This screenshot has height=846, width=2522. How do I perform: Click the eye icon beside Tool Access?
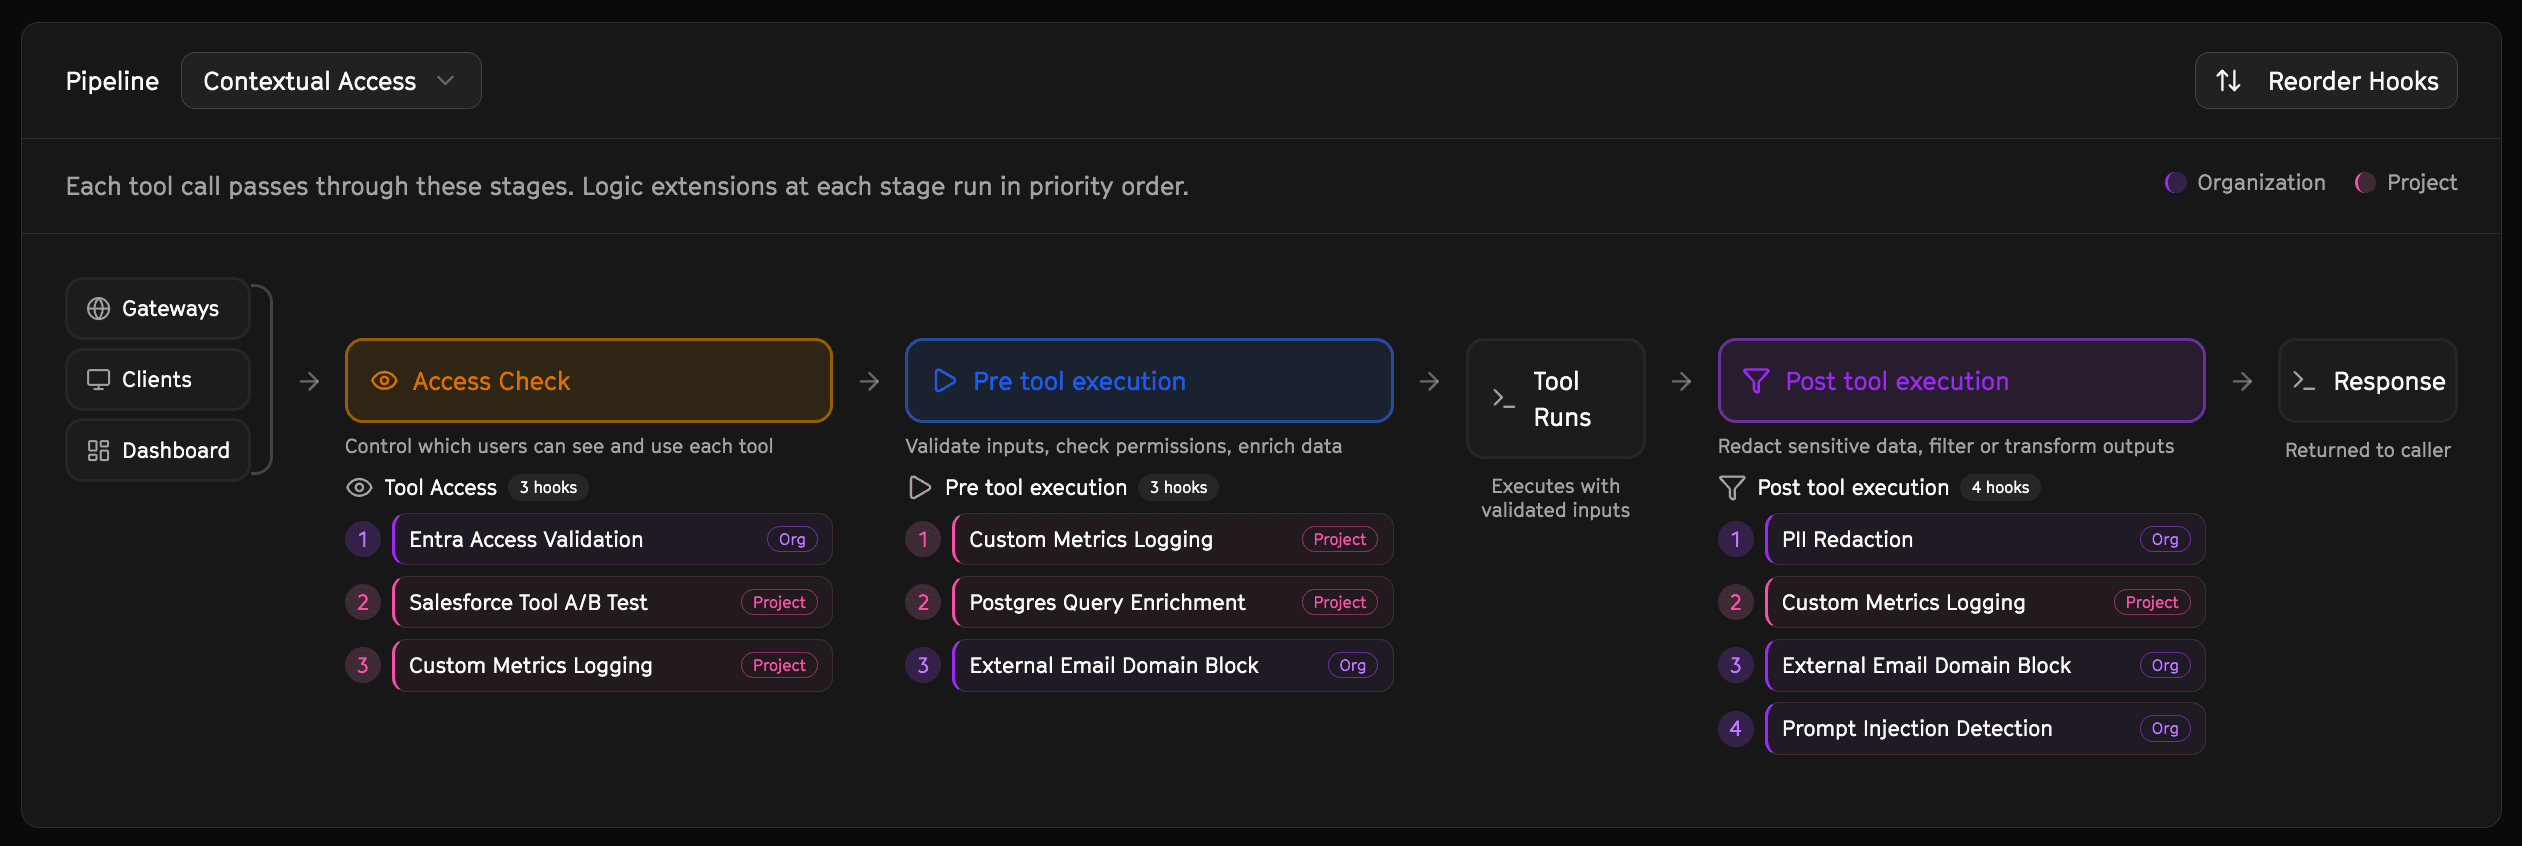coord(359,488)
